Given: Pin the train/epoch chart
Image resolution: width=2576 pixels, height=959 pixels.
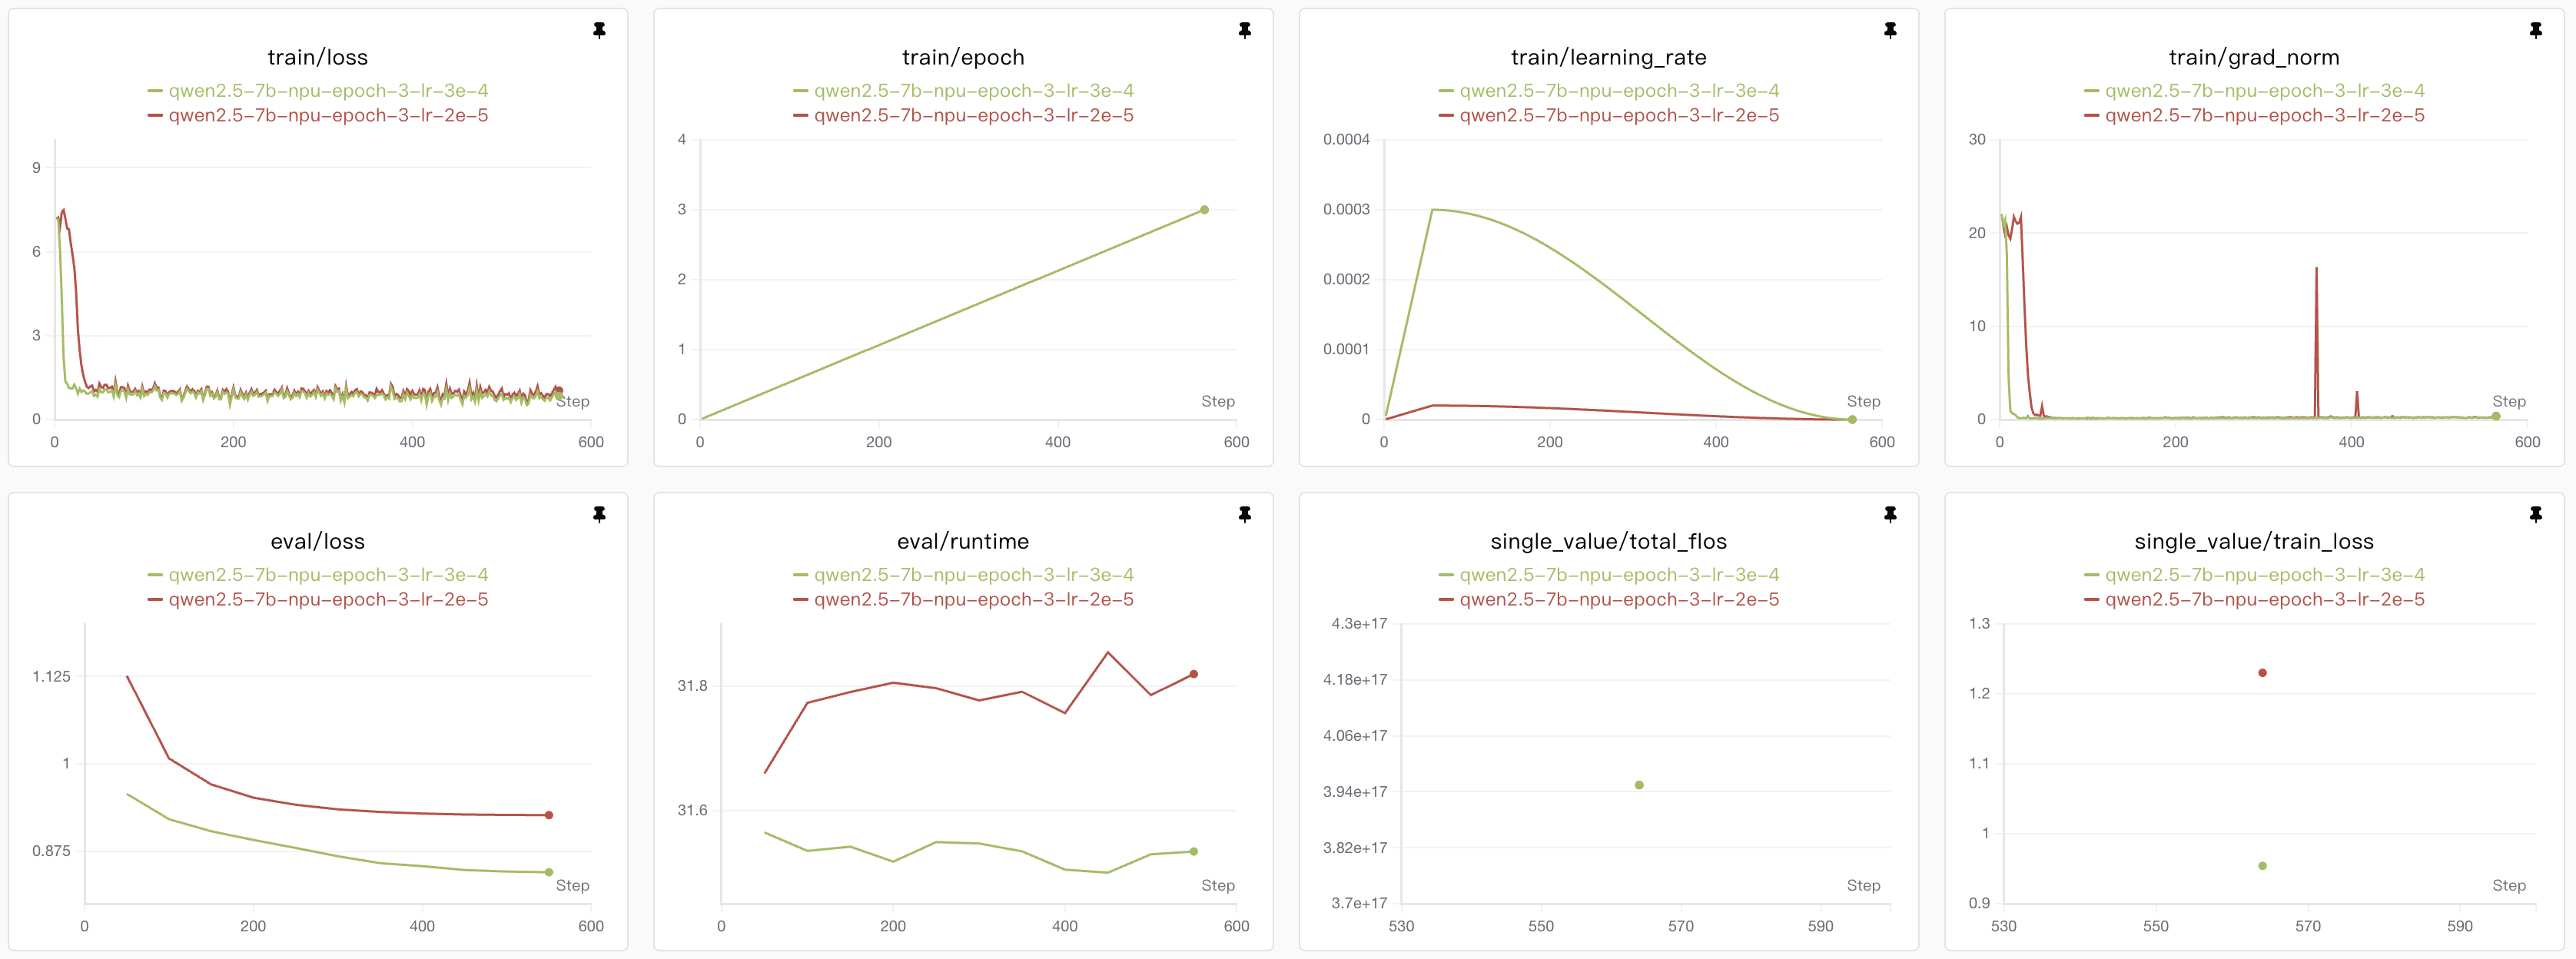Looking at the screenshot, I should pyautogui.click(x=1244, y=31).
